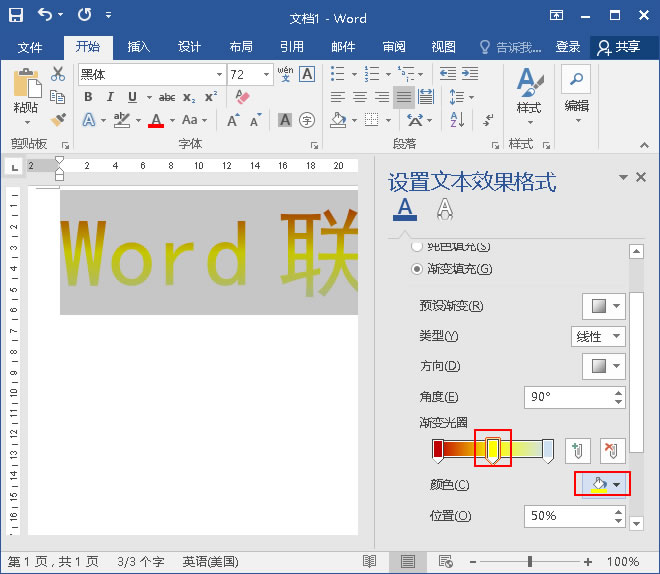Apply distributed alignment

click(426, 97)
